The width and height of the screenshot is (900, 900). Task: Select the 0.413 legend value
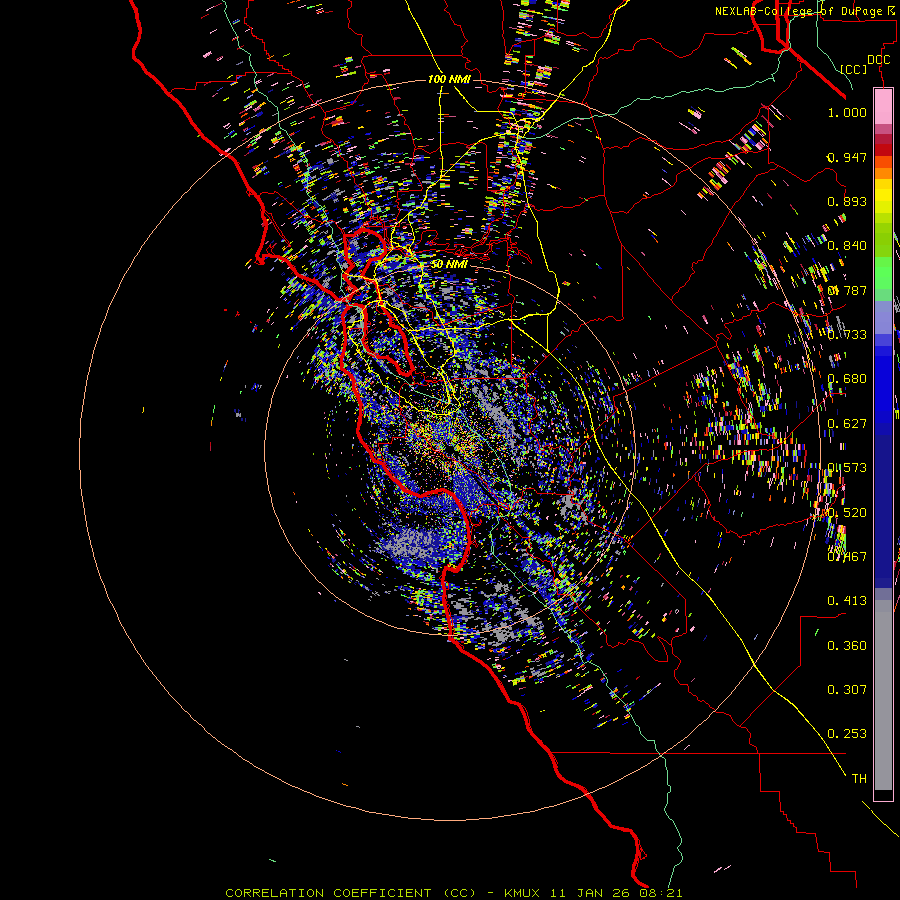point(847,601)
